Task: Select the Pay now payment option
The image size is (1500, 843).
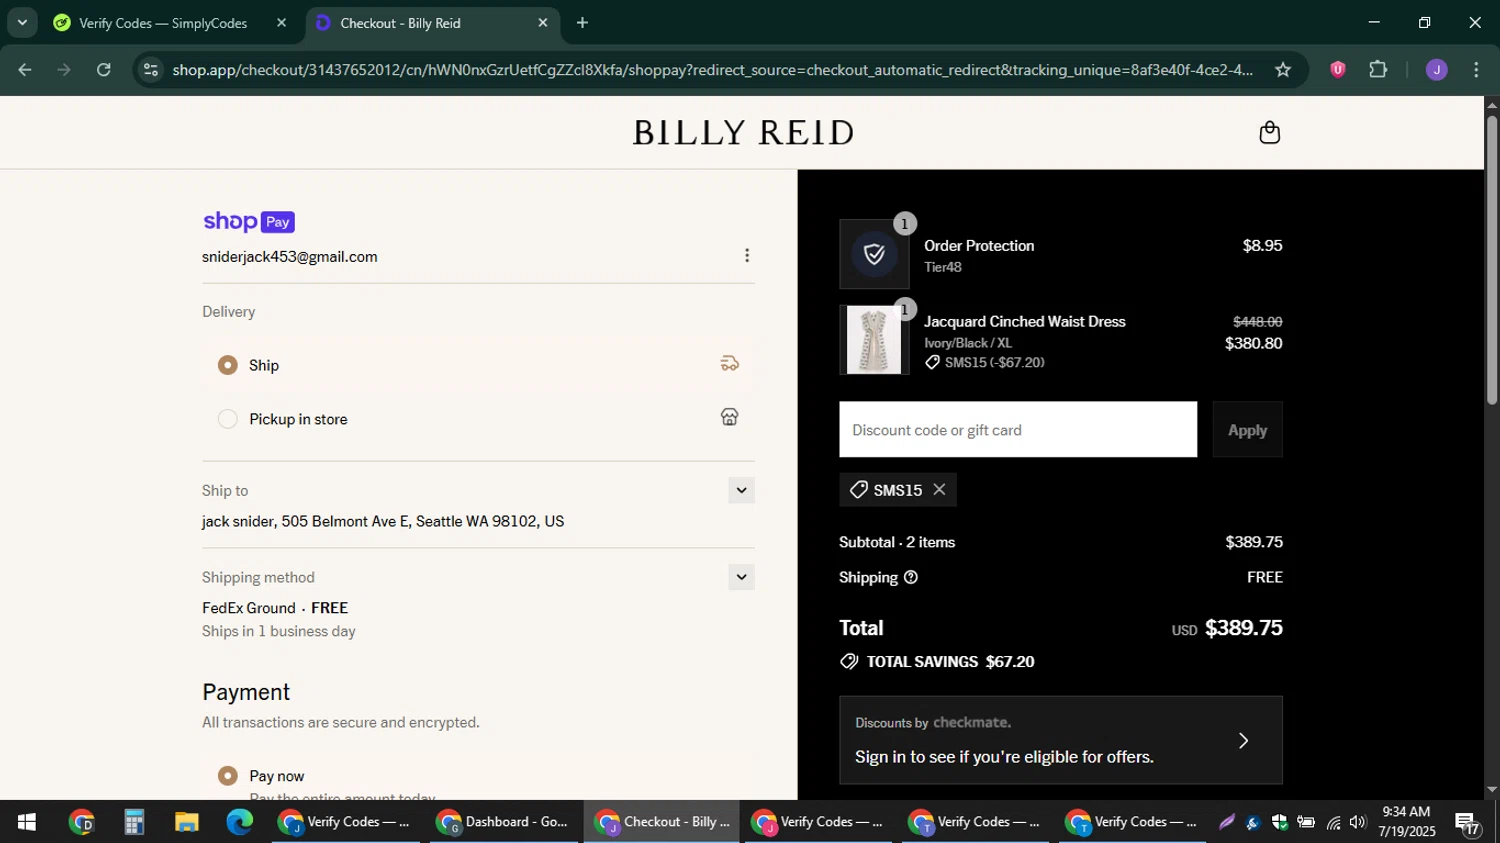Action: click(x=228, y=776)
